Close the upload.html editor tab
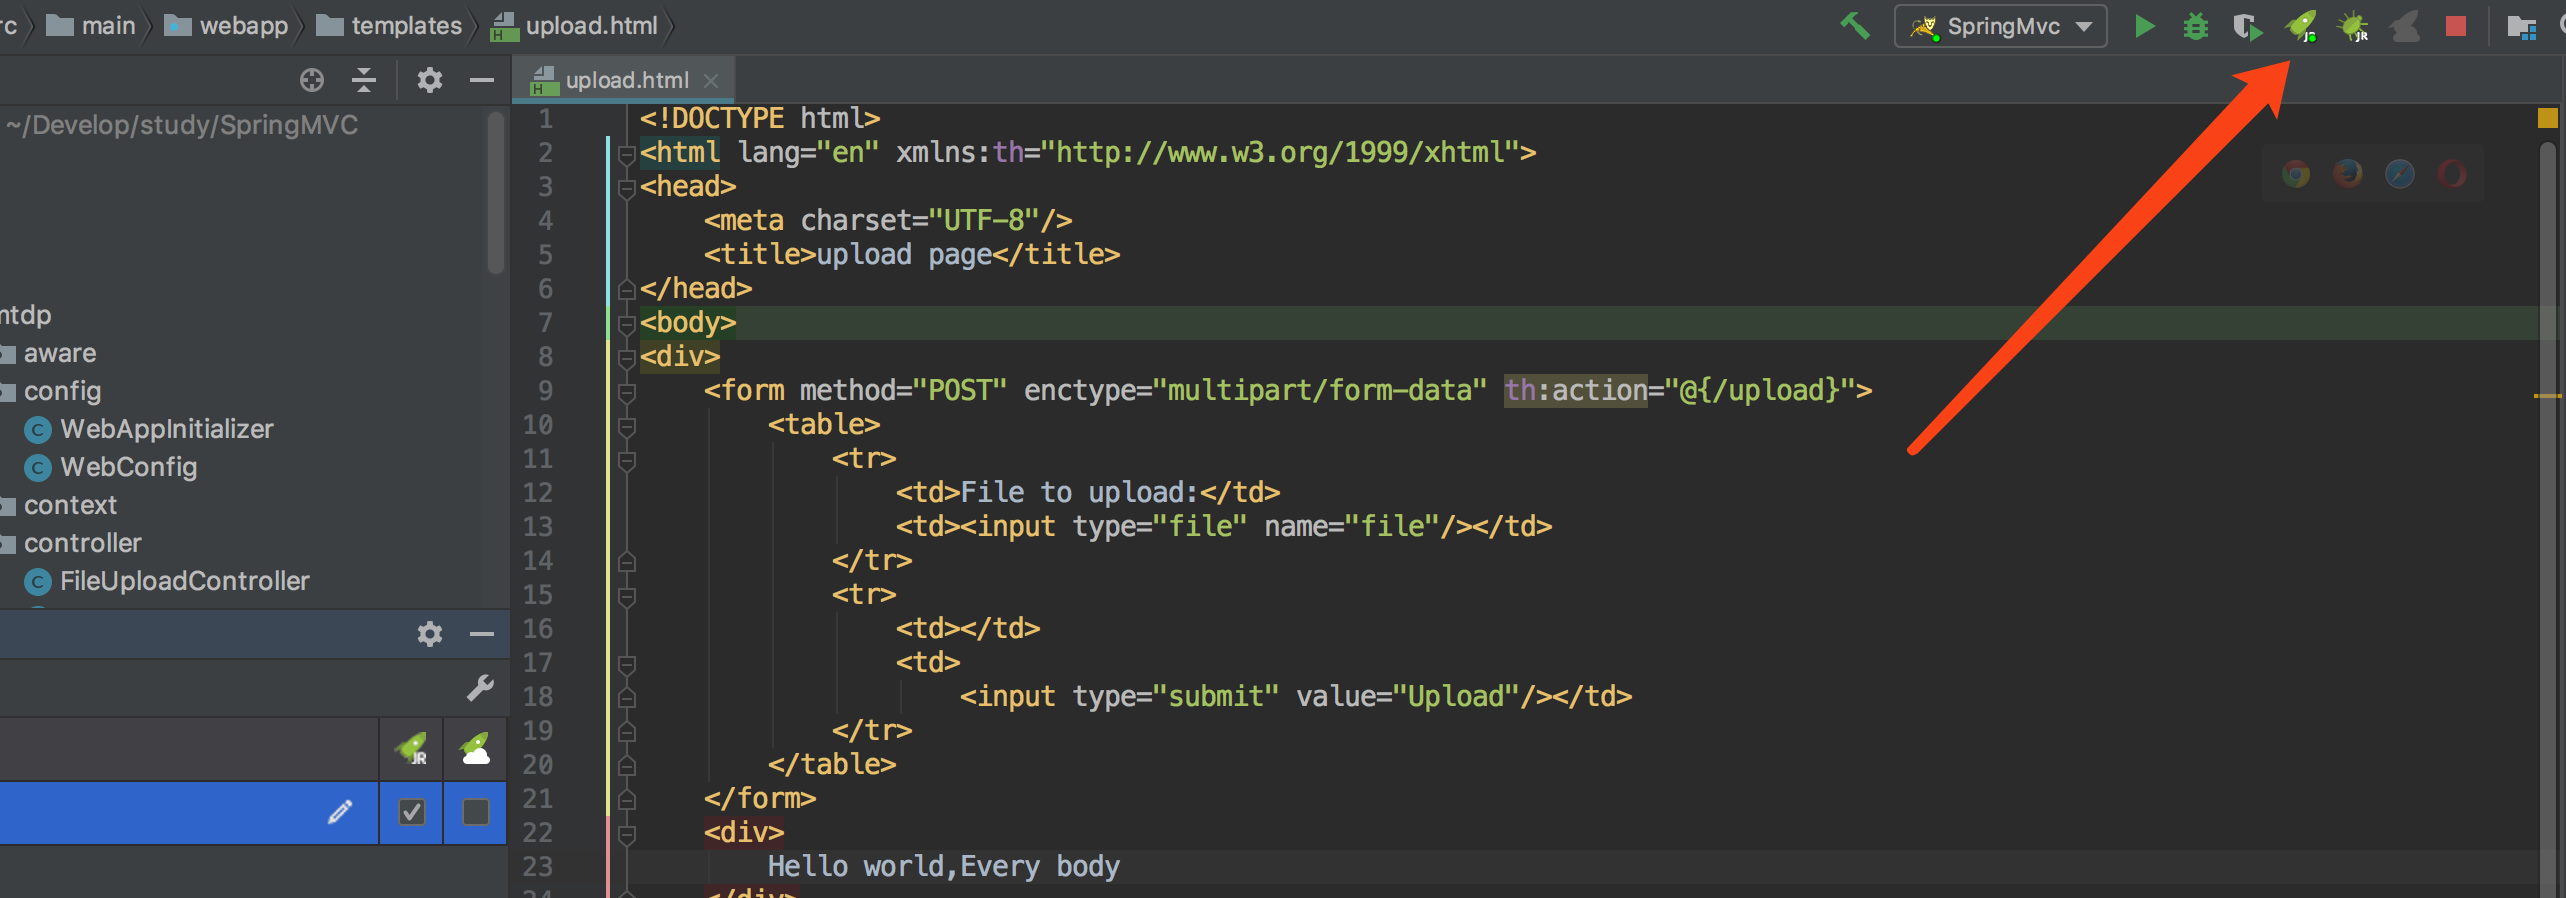This screenshot has height=898, width=2566. pyautogui.click(x=711, y=80)
